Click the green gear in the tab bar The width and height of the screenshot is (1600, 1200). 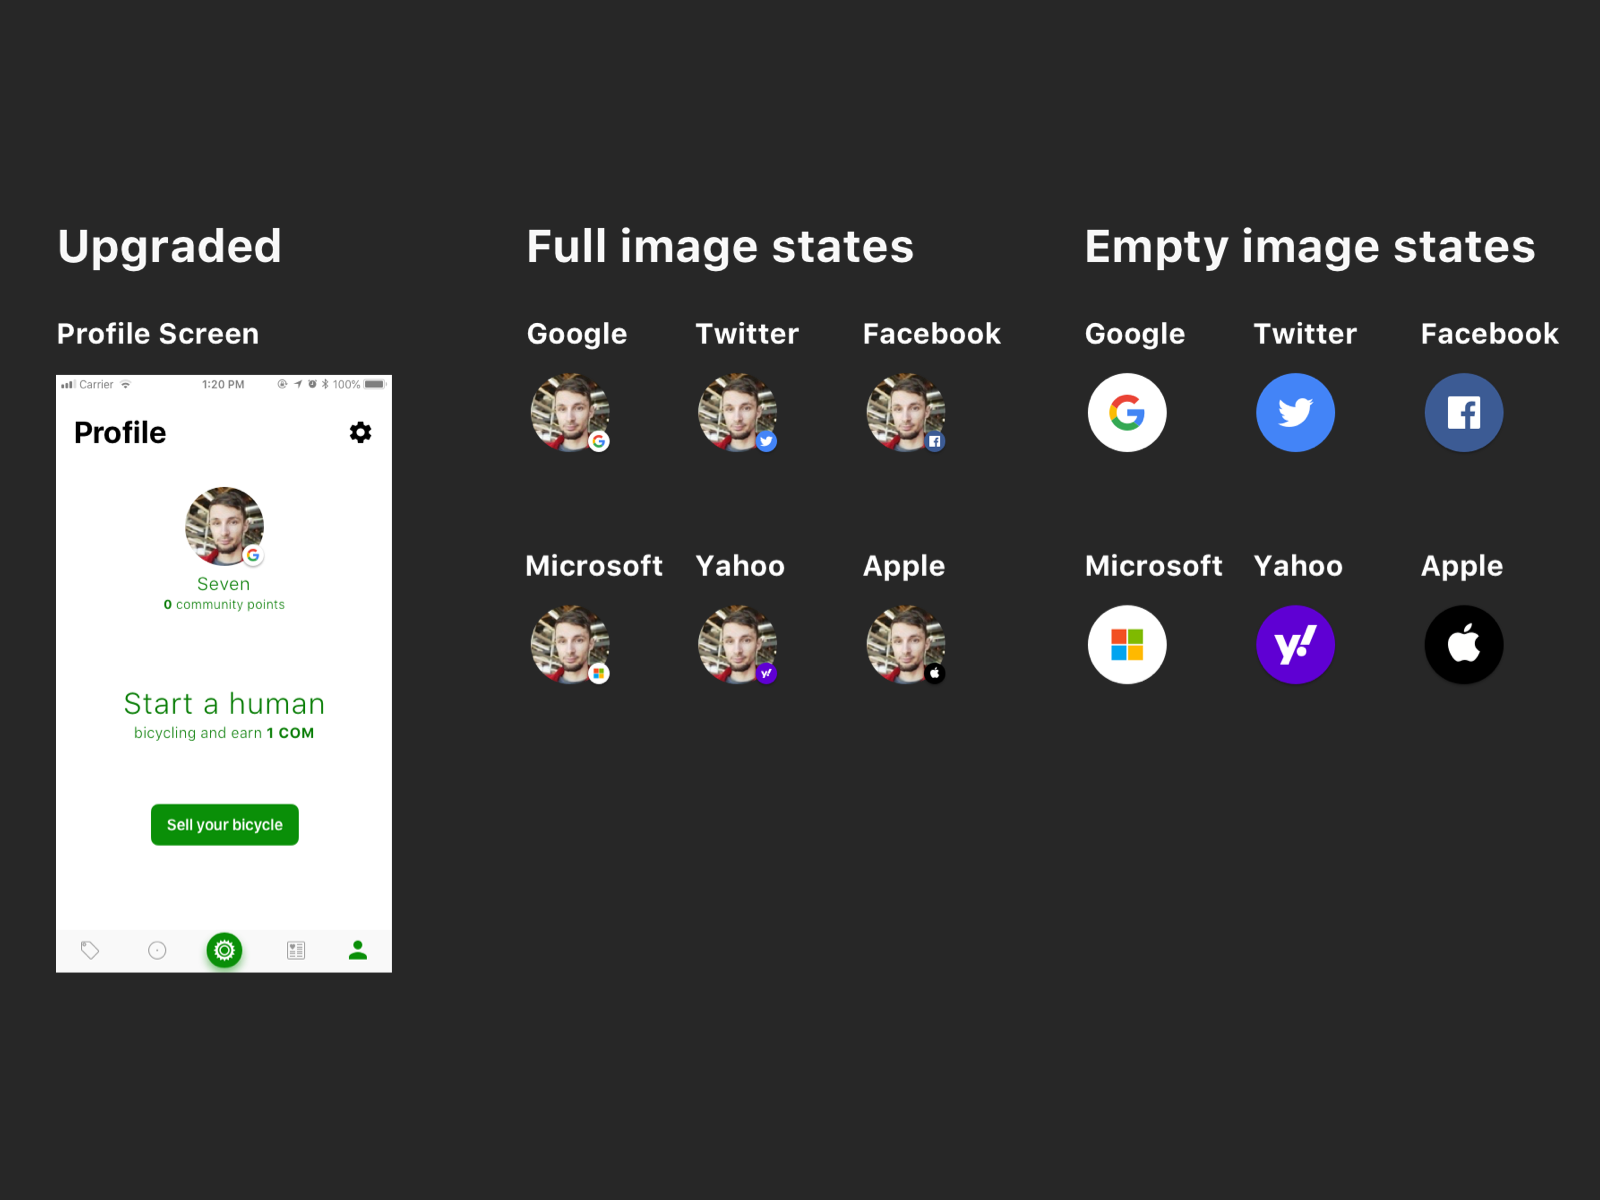pos(224,950)
